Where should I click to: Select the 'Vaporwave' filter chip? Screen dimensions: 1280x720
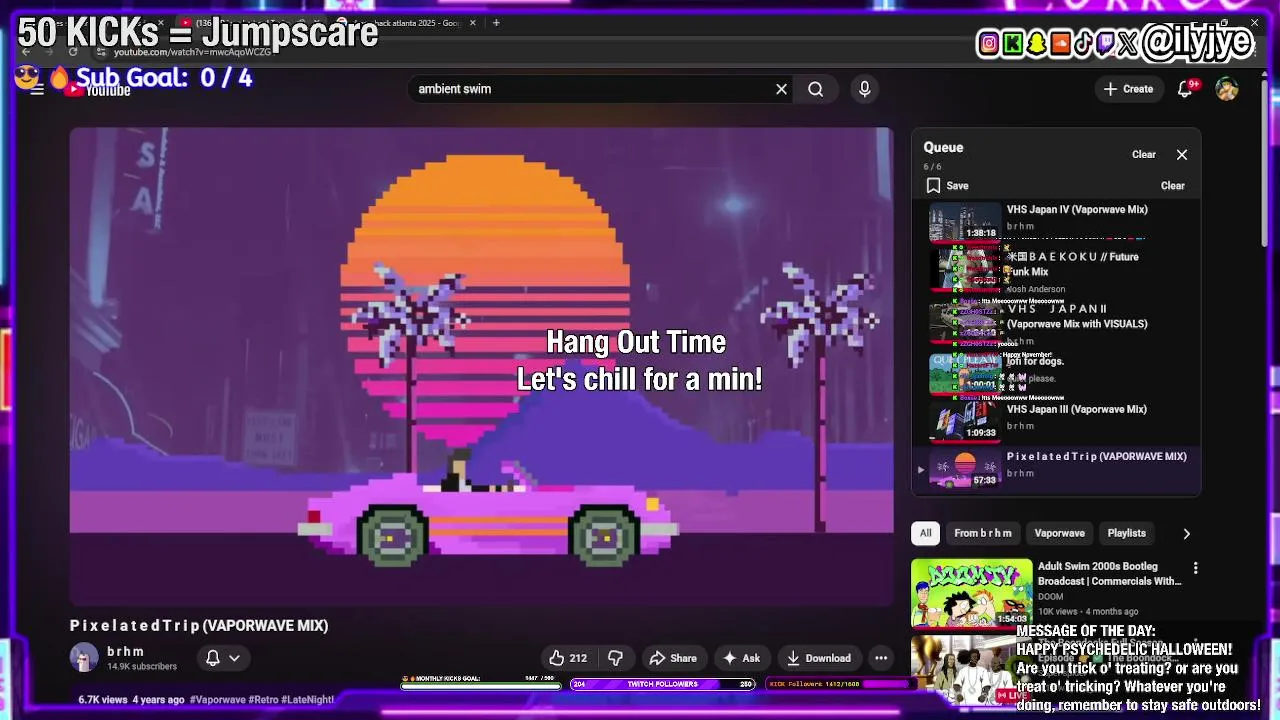[1060, 533]
